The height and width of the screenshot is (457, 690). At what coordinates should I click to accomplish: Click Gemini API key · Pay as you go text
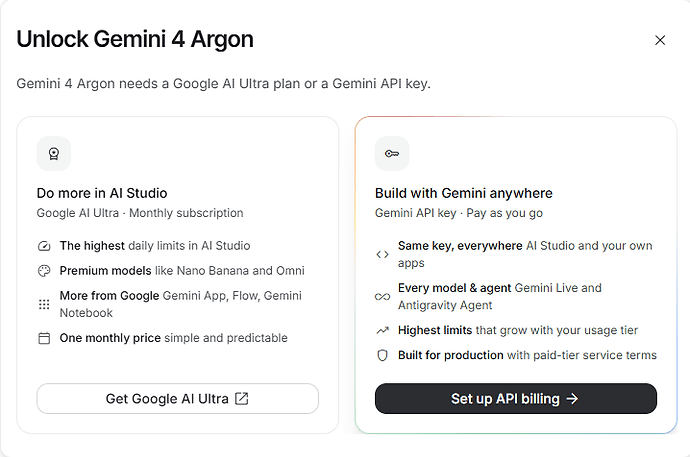tap(459, 213)
